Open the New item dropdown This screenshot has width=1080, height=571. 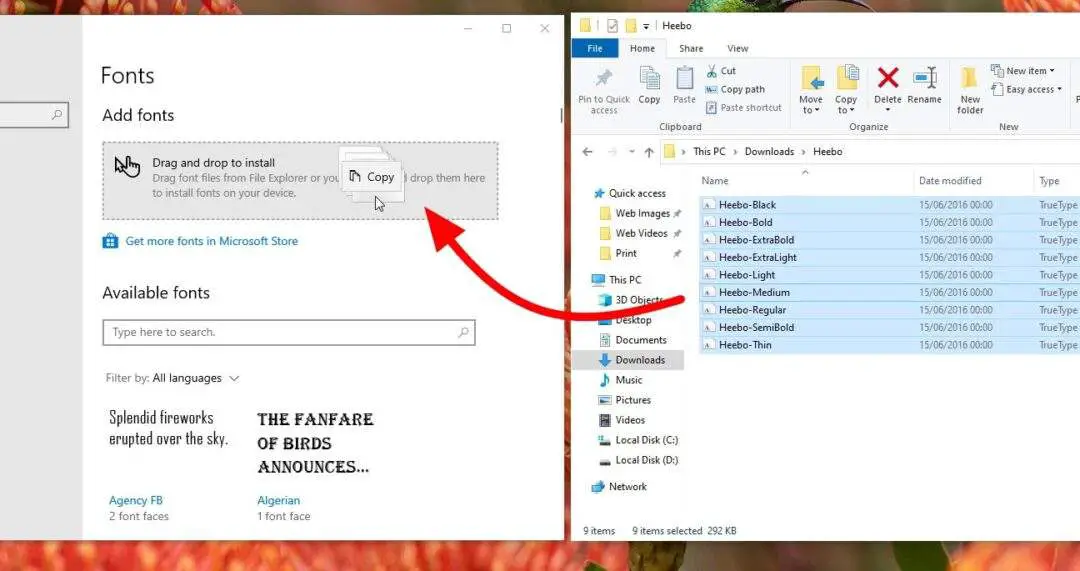tap(1023, 71)
